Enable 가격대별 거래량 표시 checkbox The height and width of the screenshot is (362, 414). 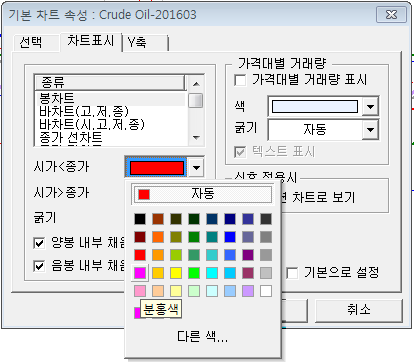click(x=240, y=80)
